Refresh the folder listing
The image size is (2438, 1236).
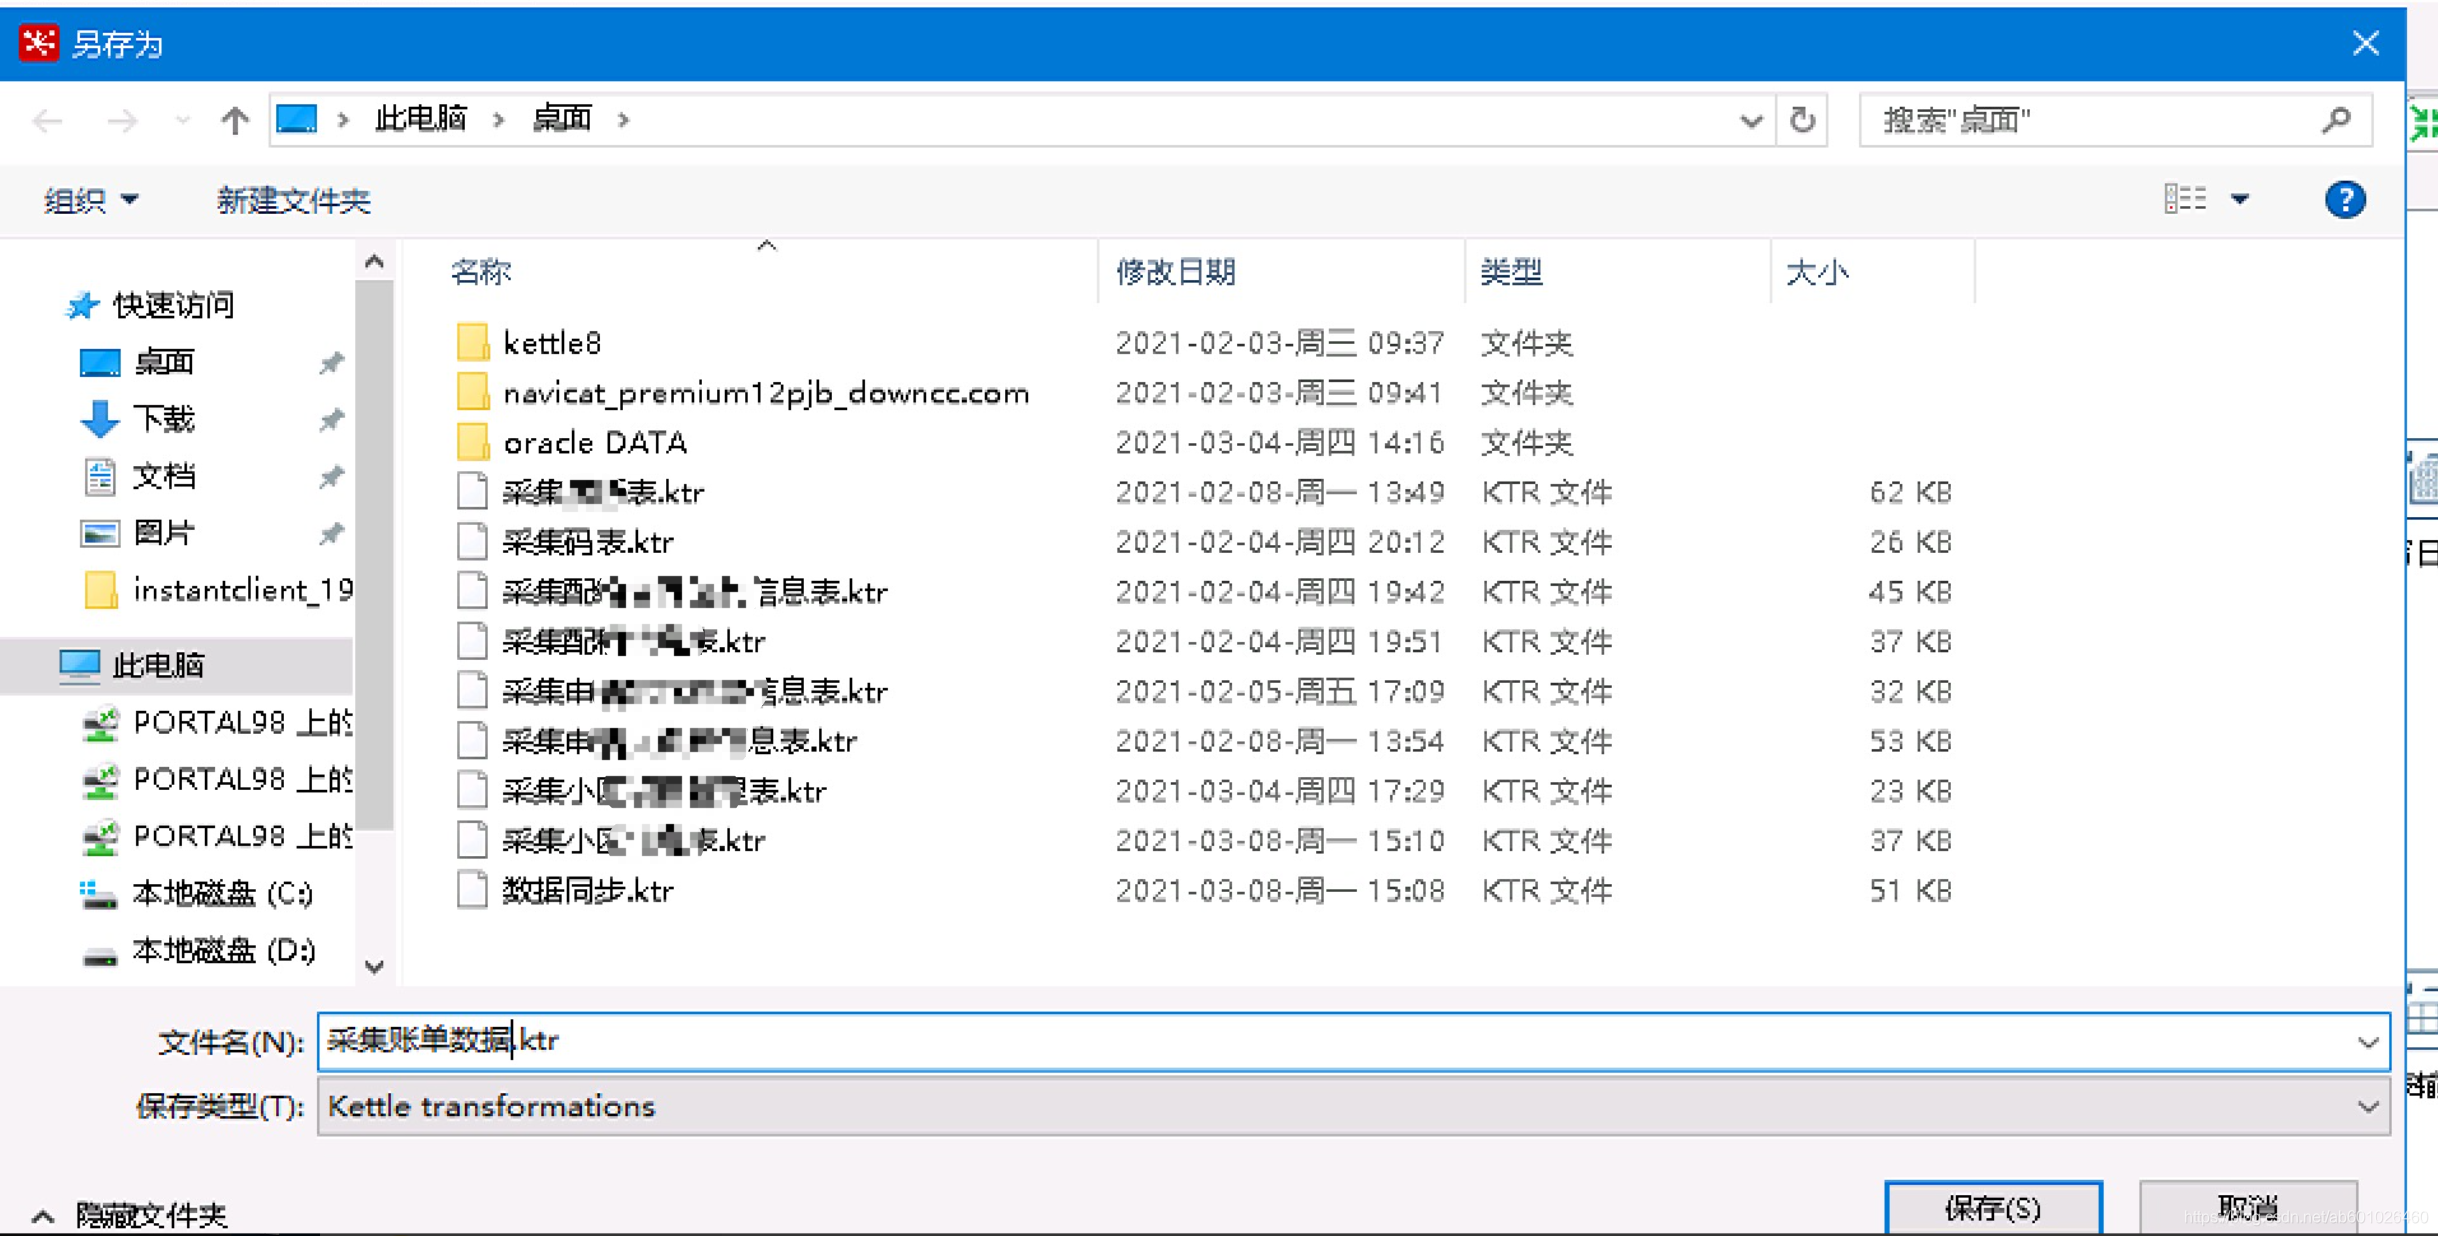click(1802, 120)
